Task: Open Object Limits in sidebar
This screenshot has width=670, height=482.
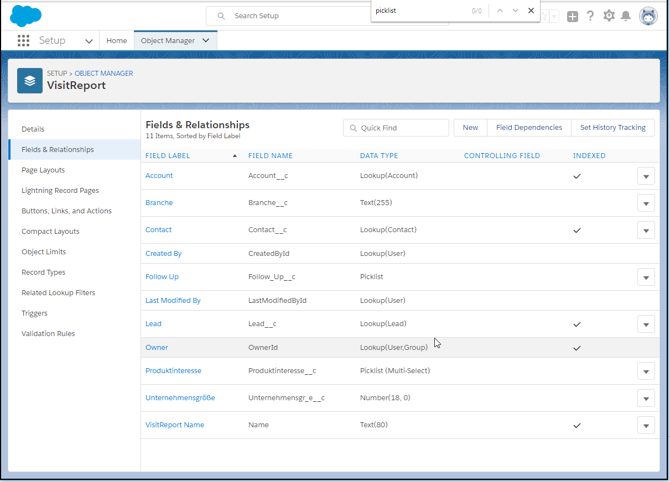Action: coord(44,252)
